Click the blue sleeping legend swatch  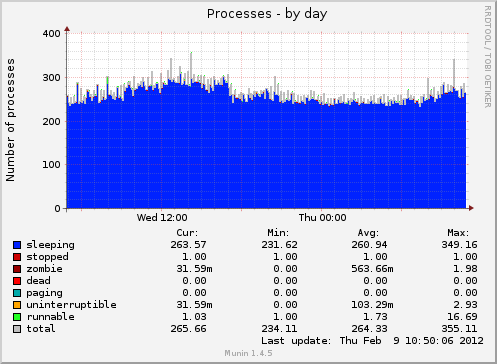(x=17, y=245)
